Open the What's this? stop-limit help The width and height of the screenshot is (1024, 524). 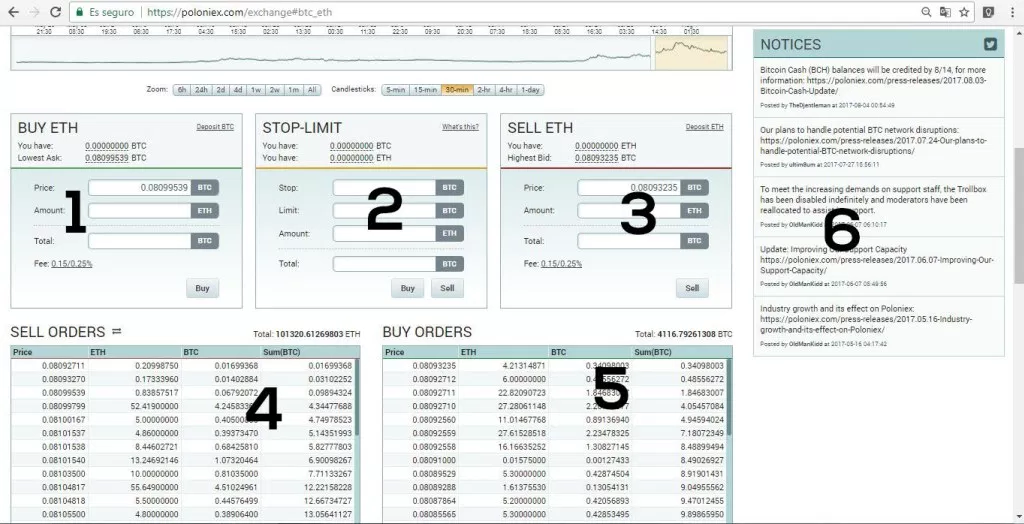(460, 127)
